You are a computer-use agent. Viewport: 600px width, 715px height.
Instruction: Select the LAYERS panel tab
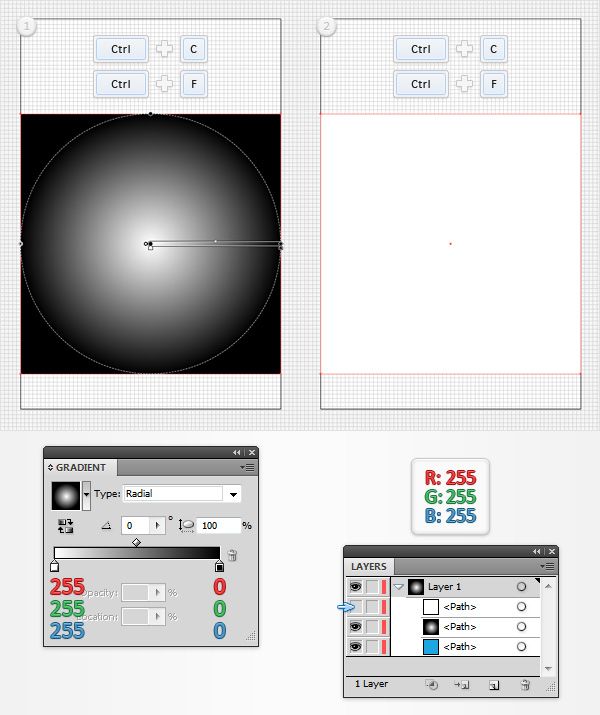pyautogui.click(x=369, y=566)
